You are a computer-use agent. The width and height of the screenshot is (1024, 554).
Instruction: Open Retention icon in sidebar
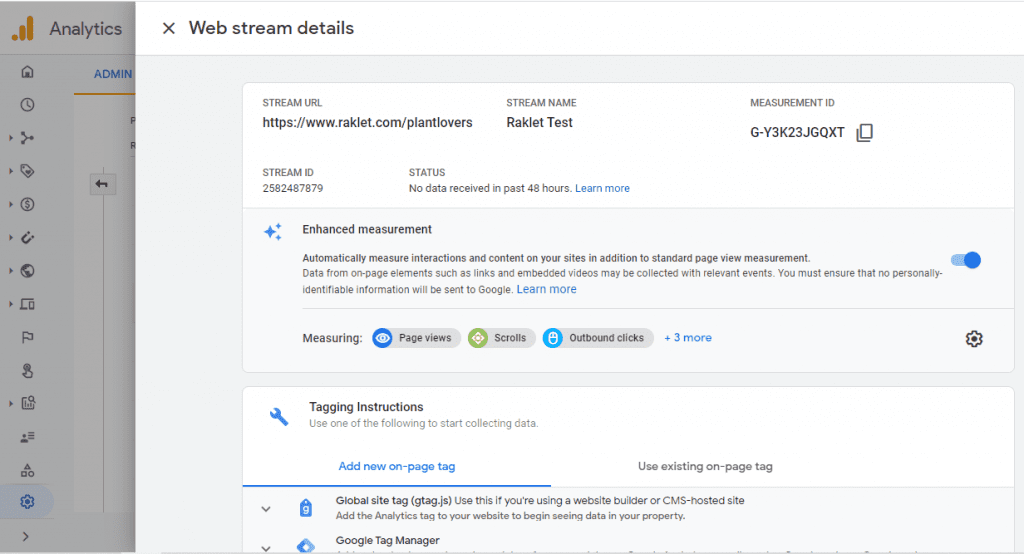(27, 238)
